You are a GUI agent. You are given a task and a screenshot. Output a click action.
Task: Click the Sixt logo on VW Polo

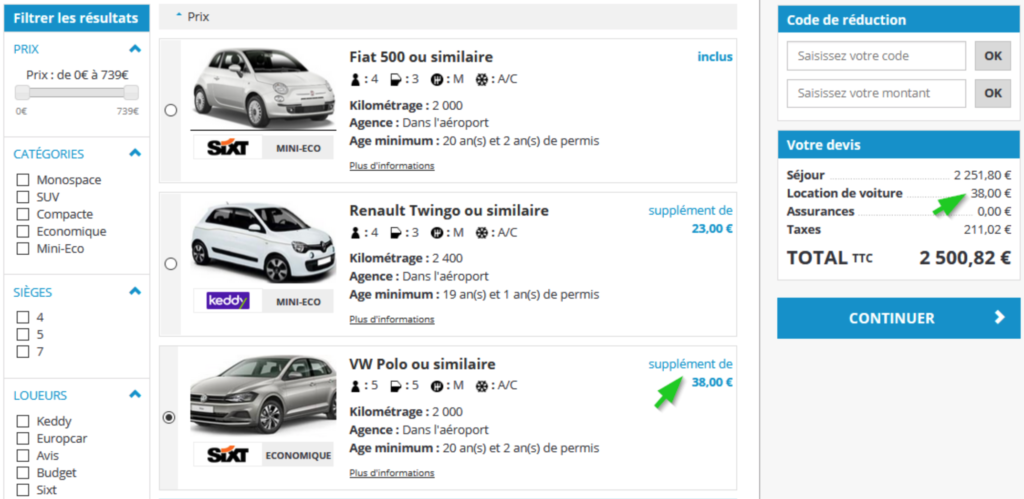point(227,455)
